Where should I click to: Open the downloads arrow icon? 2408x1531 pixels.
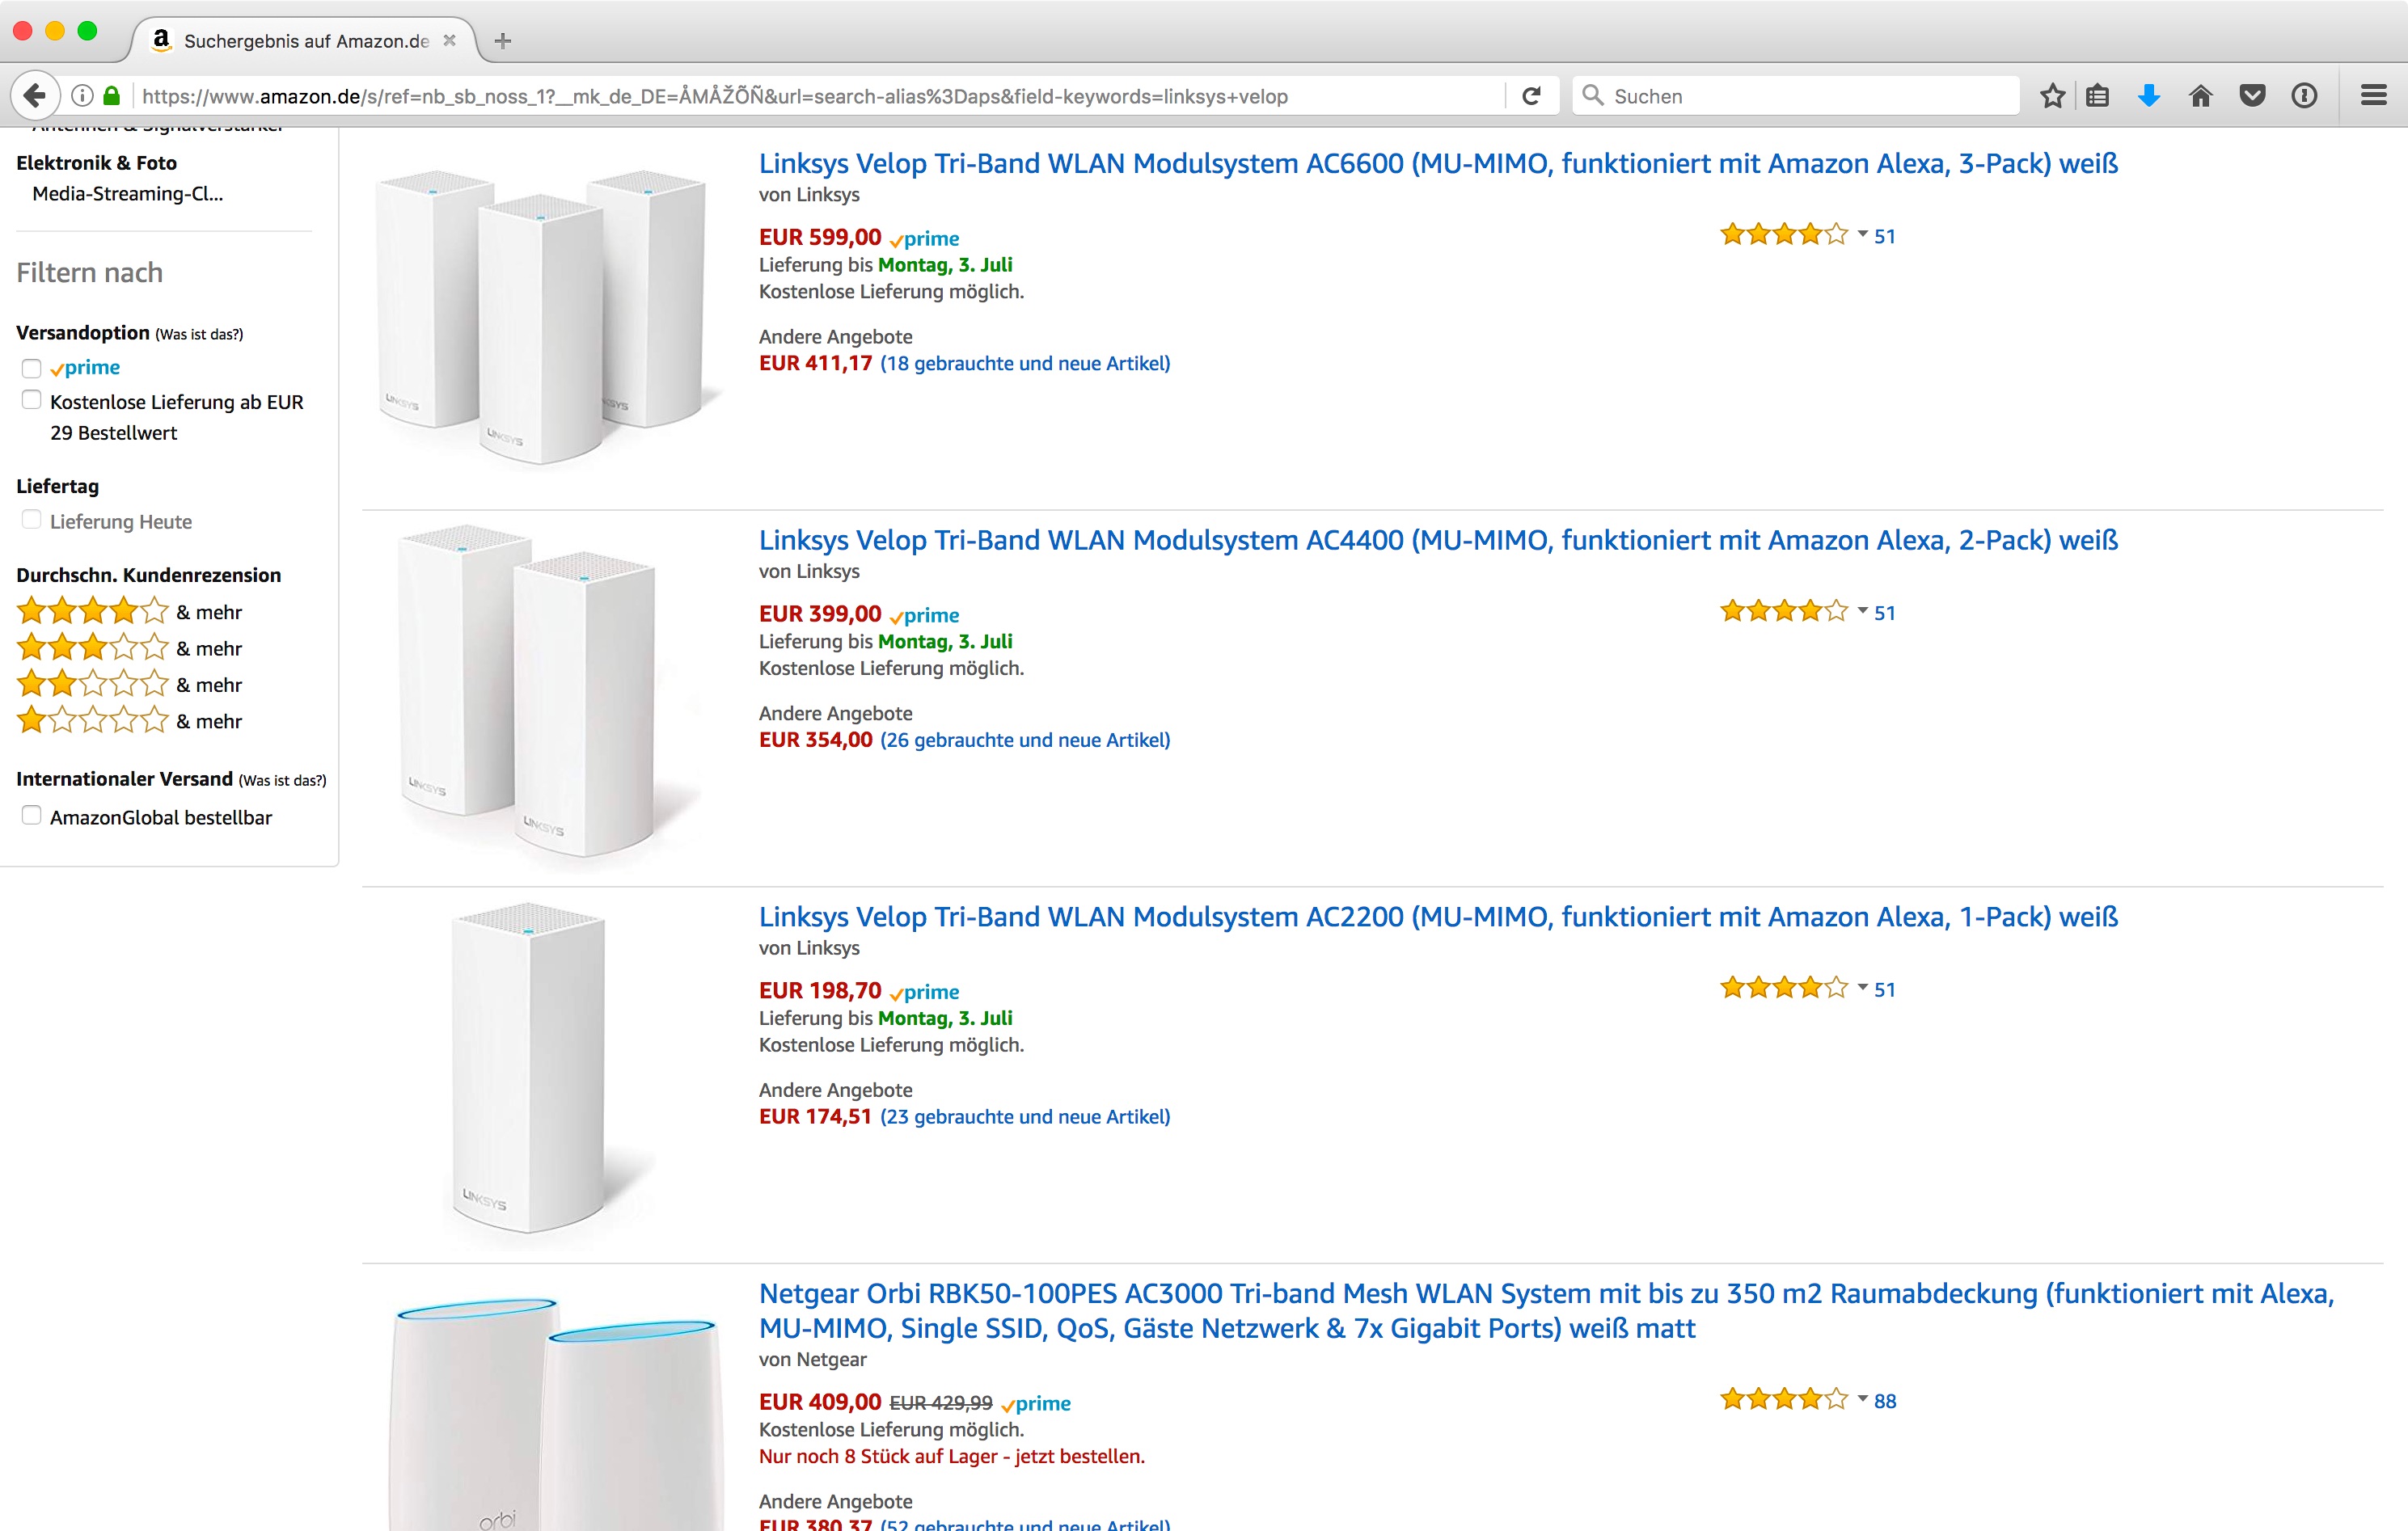pyautogui.click(x=2148, y=96)
